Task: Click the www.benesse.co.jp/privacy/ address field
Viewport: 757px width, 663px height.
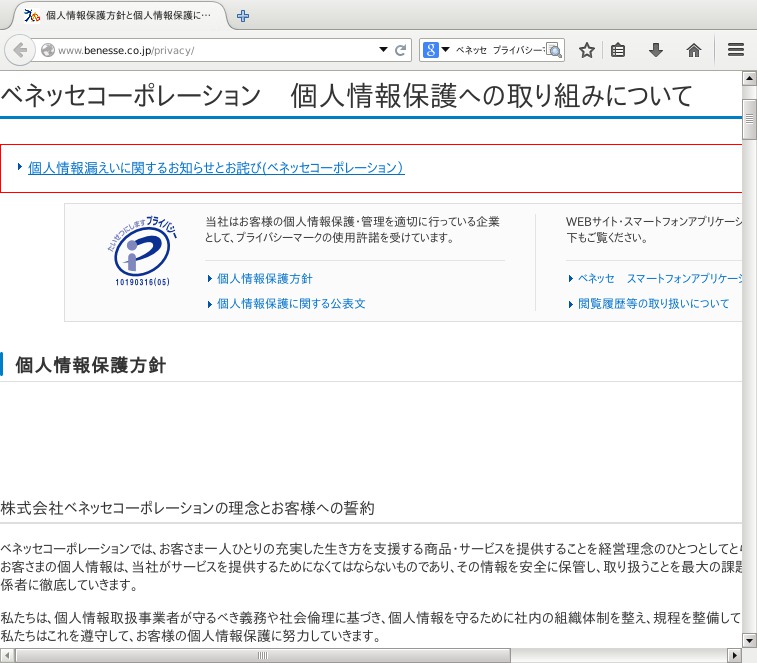Action: click(x=215, y=50)
